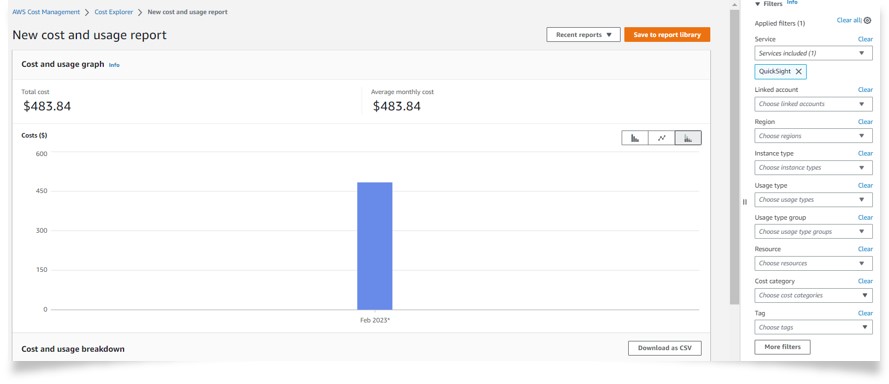Screen dimensions: 889x384
Task: Expand the Services included dropdown
Action: click(813, 53)
